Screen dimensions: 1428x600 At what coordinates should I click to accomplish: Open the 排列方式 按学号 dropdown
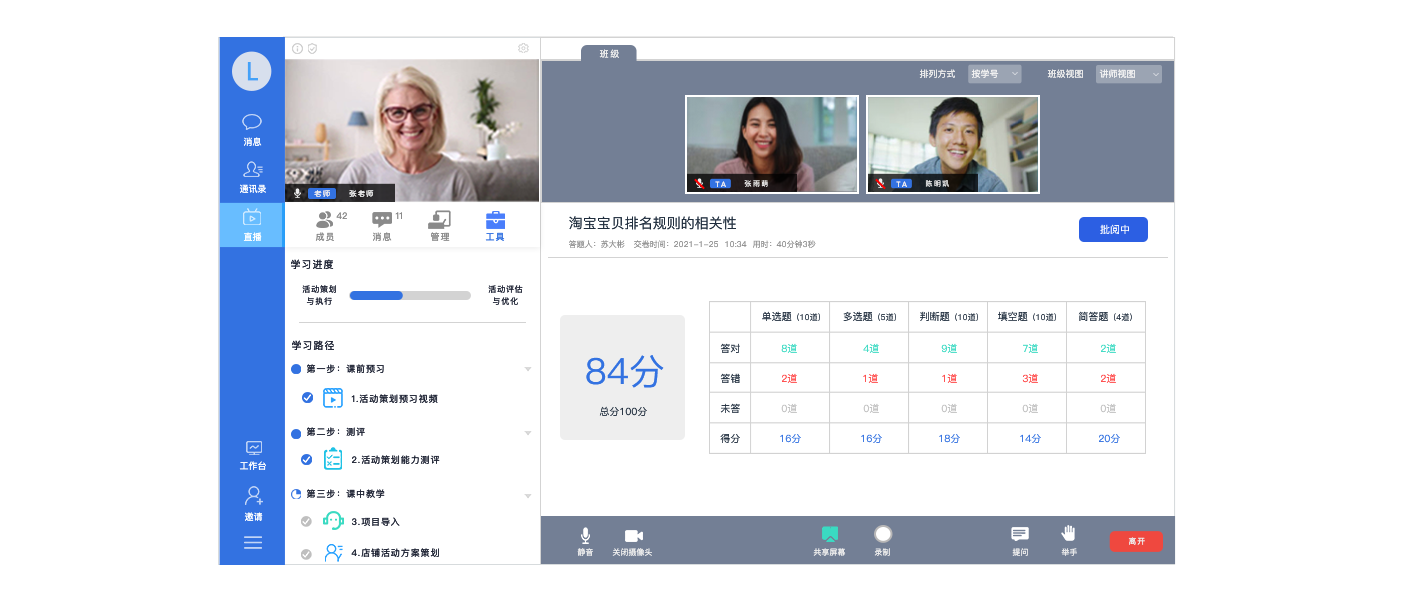(994, 74)
